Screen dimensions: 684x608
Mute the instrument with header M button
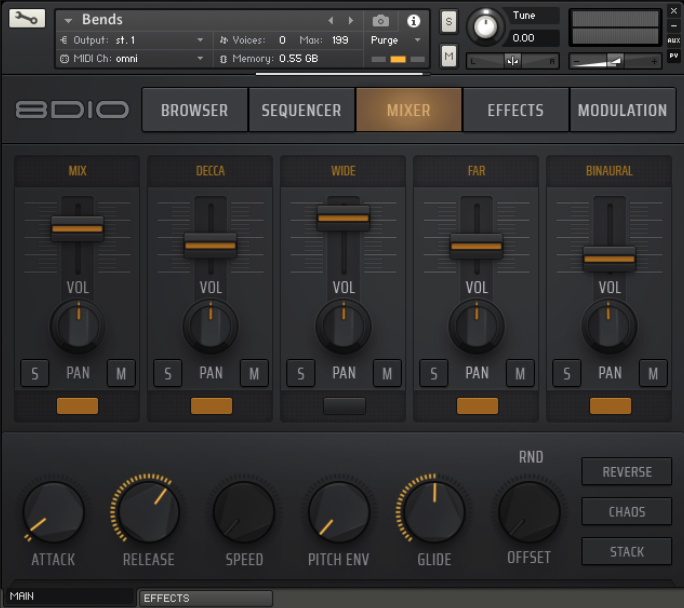pyautogui.click(x=449, y=56)
